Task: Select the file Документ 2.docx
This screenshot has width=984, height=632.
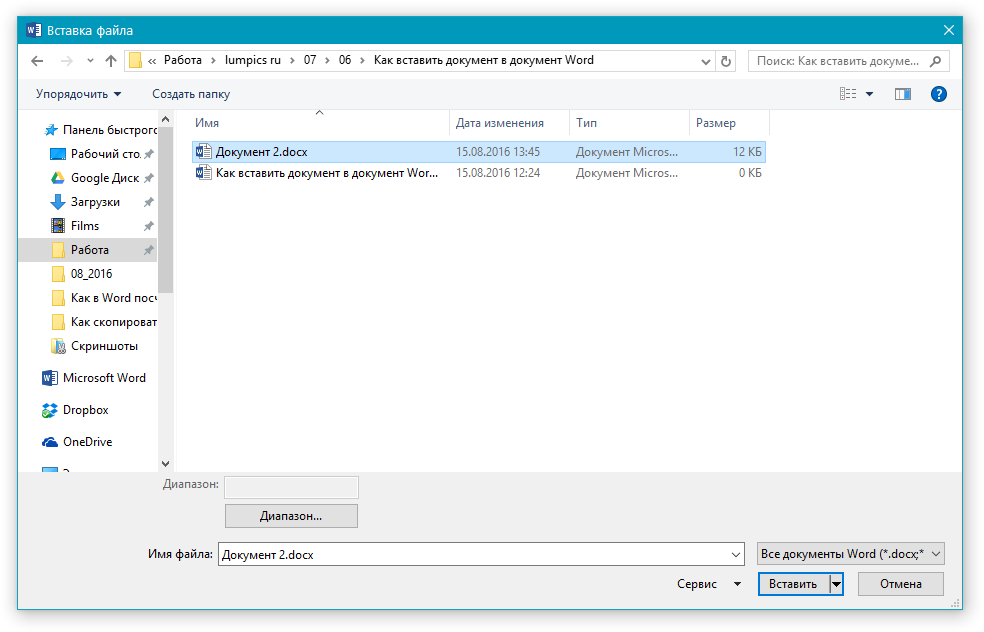Action: click(261, 152)
